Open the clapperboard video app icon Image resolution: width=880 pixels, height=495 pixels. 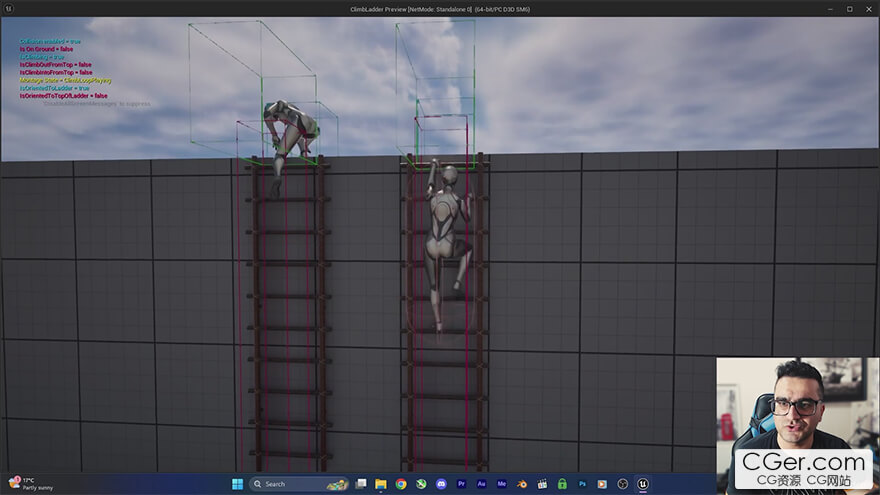tap(542, 484)
